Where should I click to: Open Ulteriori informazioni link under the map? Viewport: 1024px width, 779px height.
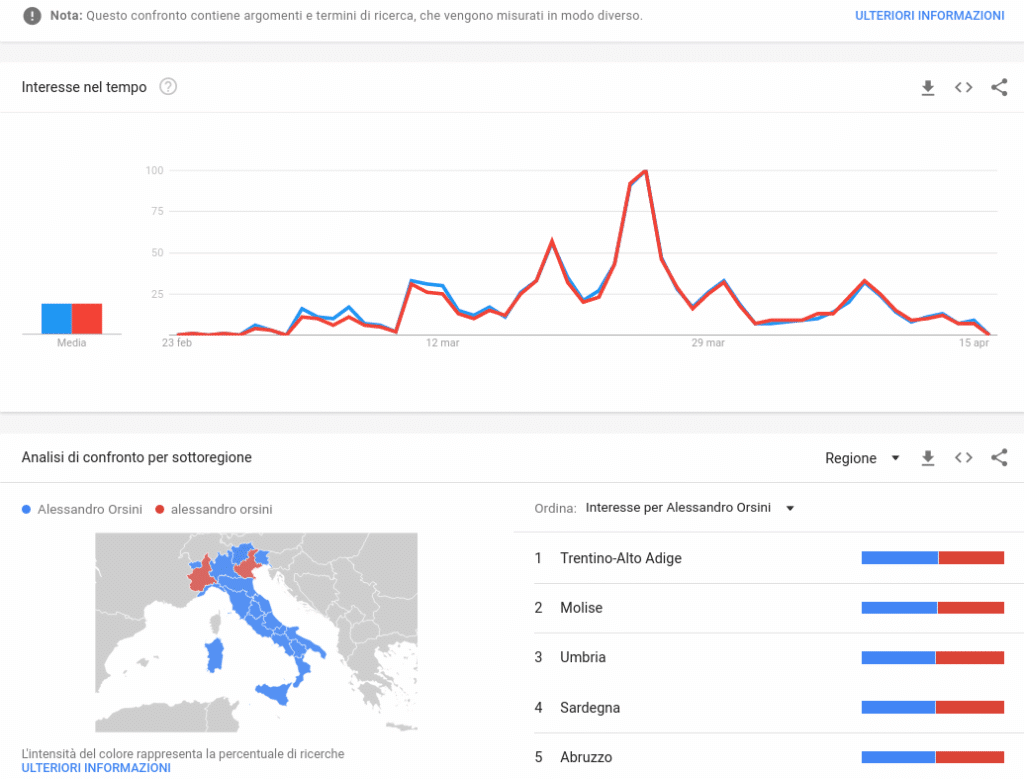coord(96,767)
